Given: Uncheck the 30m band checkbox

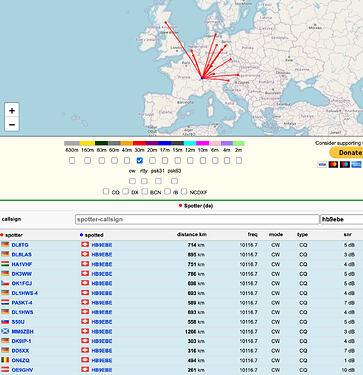Looking at the screenshot, I should (140, 160).
